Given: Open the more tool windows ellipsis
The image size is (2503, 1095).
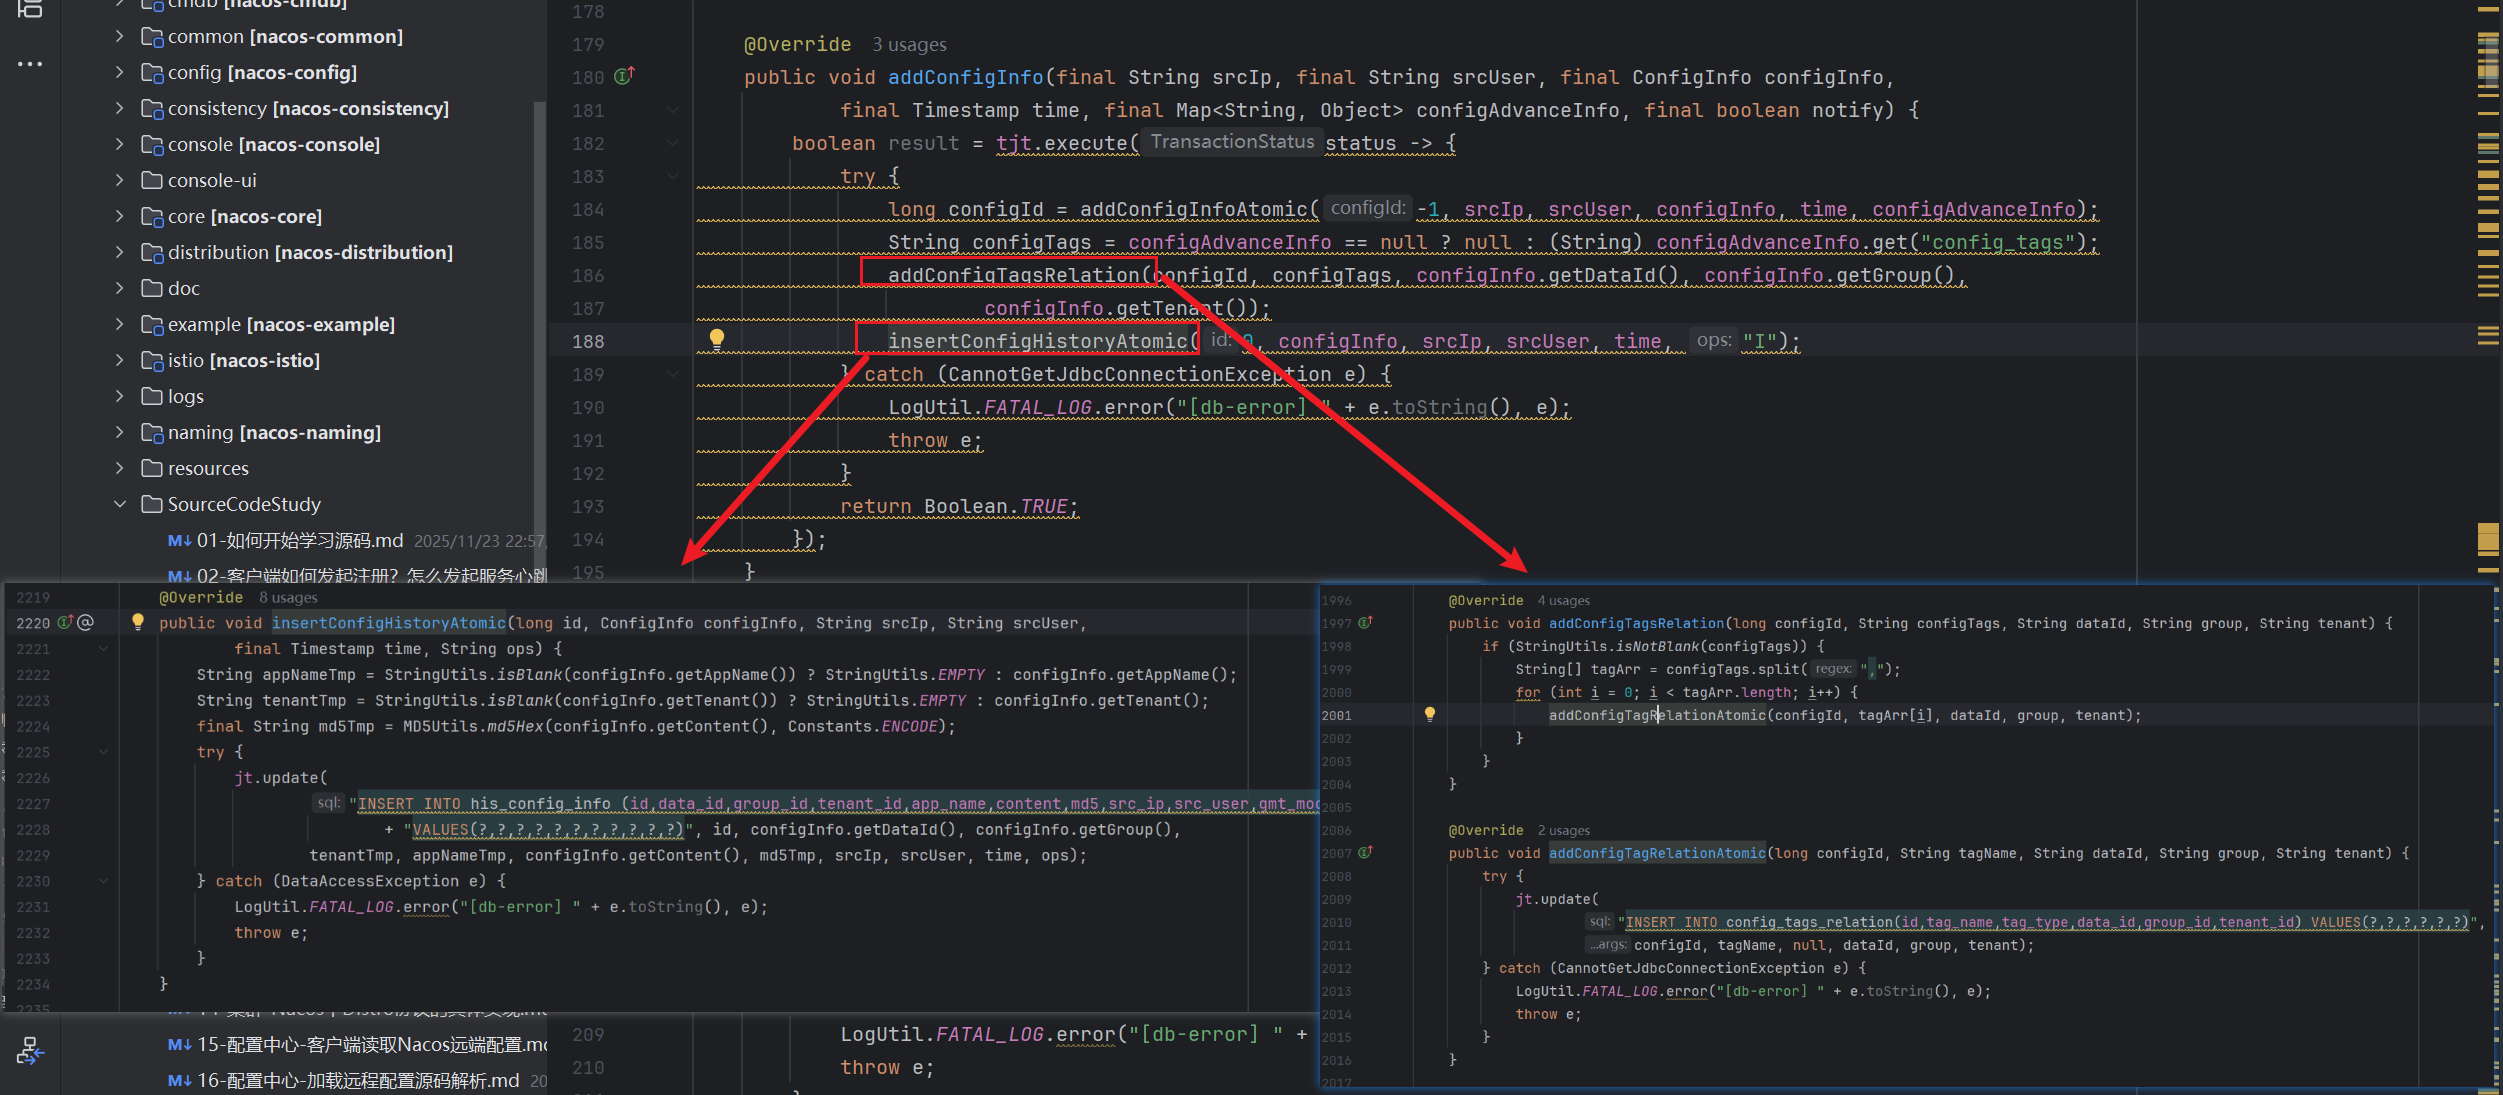Looking at the screenshot, I should pos(30,63).
